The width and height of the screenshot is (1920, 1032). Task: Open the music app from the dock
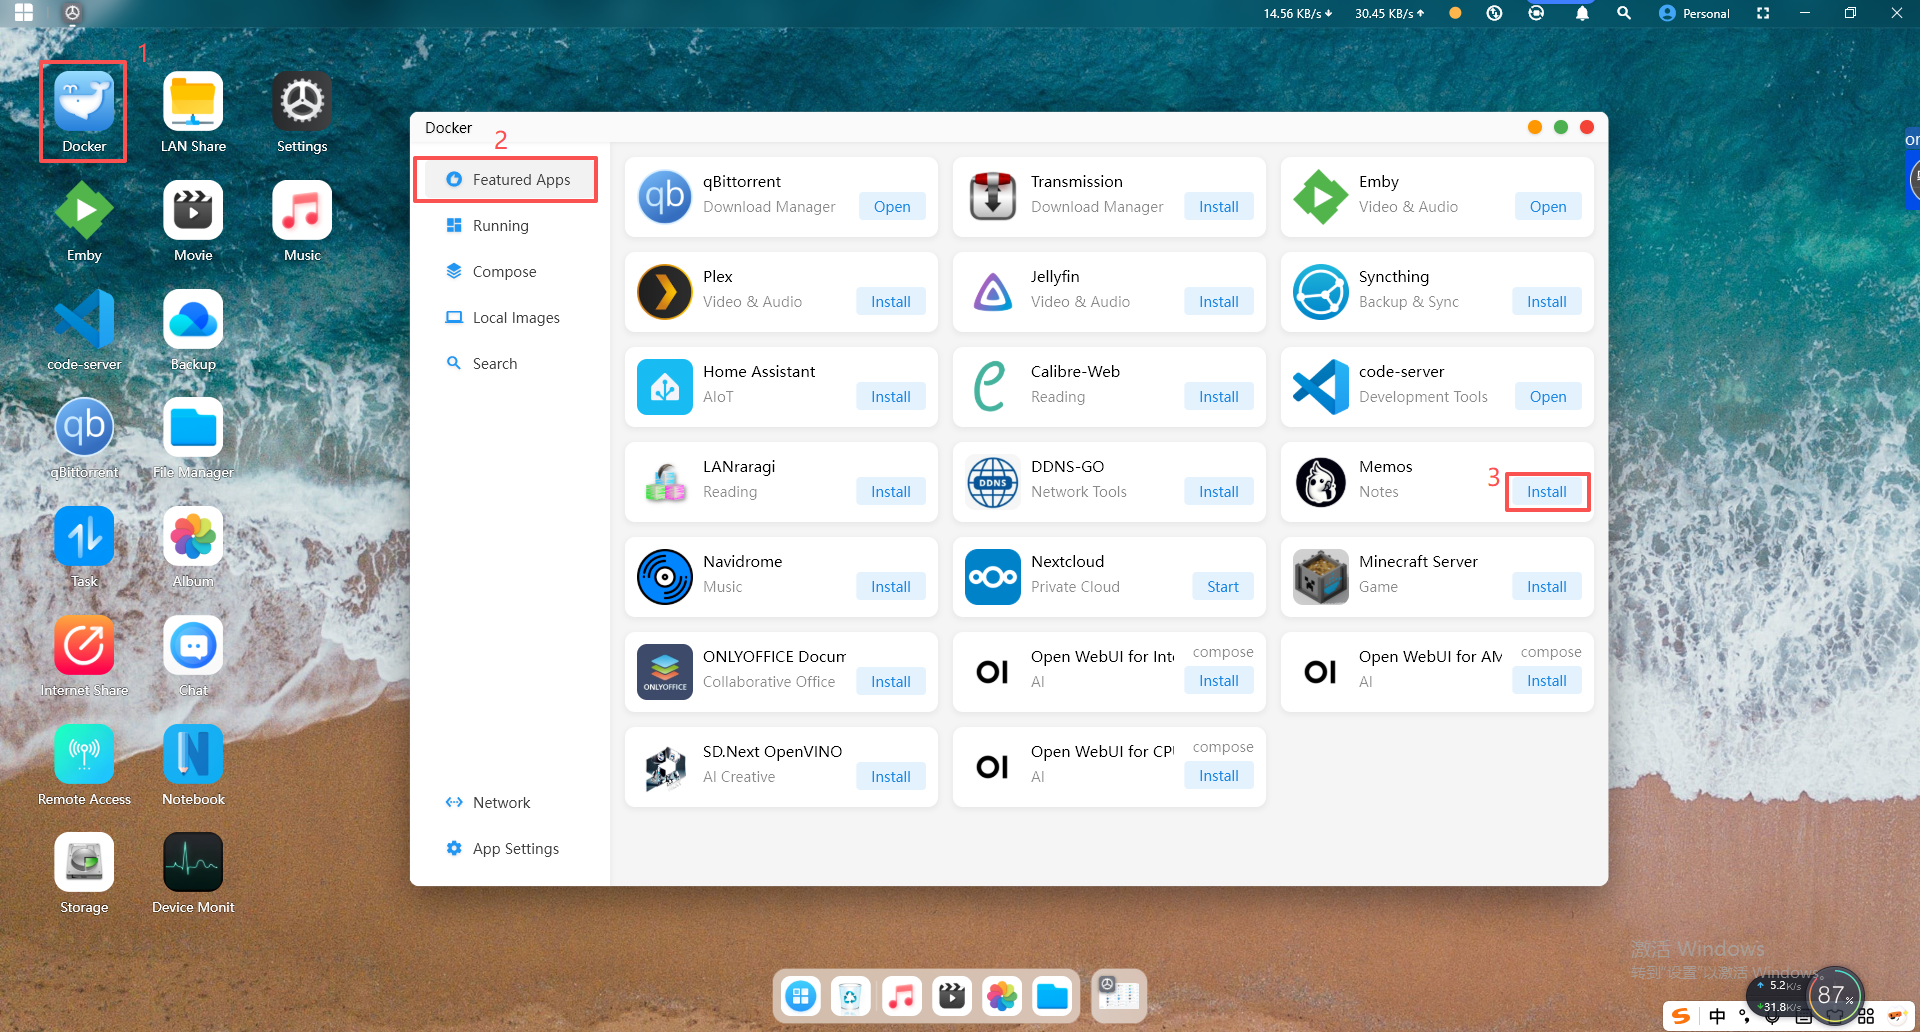(x=901, y=996)
